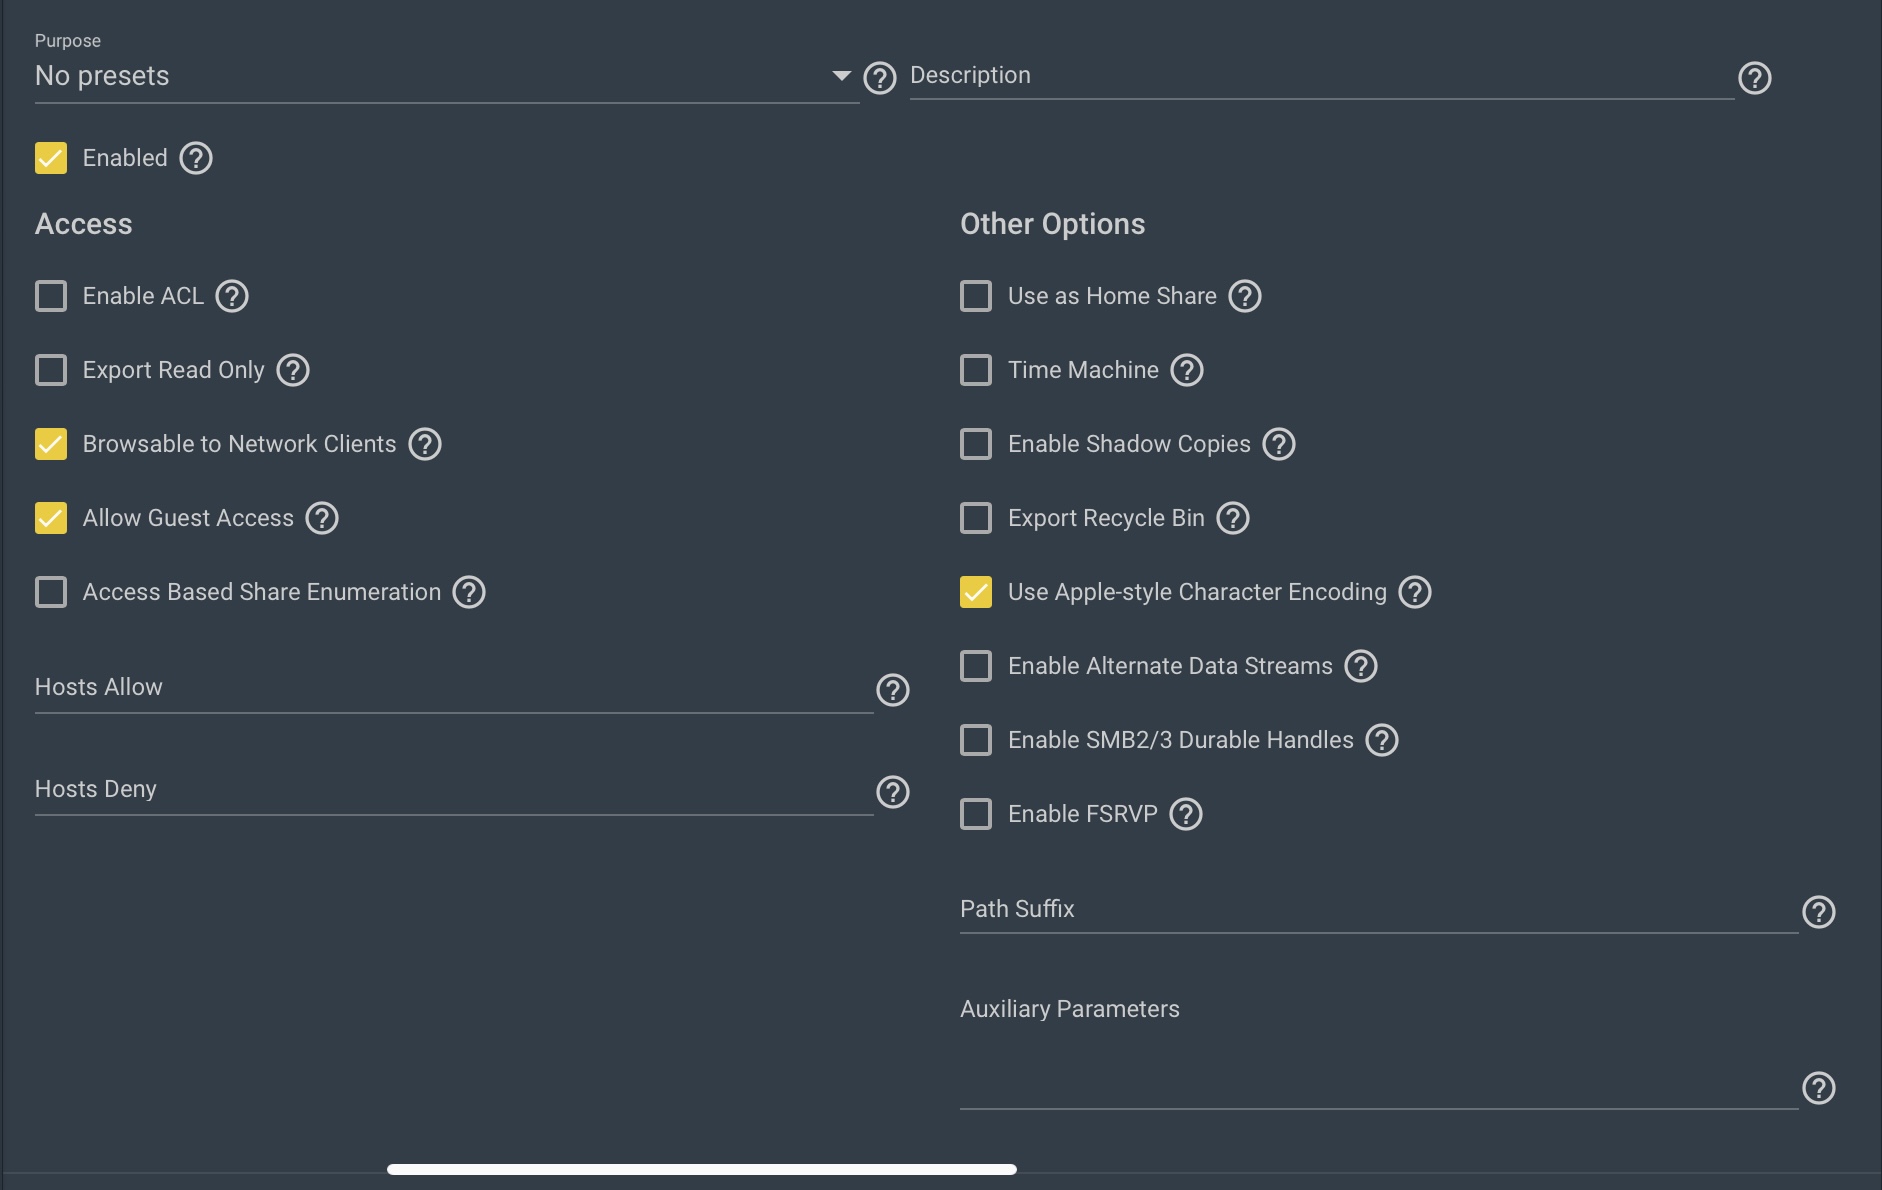
Task: Open help tooltip for Time Machine
Action: point(1187,370)
